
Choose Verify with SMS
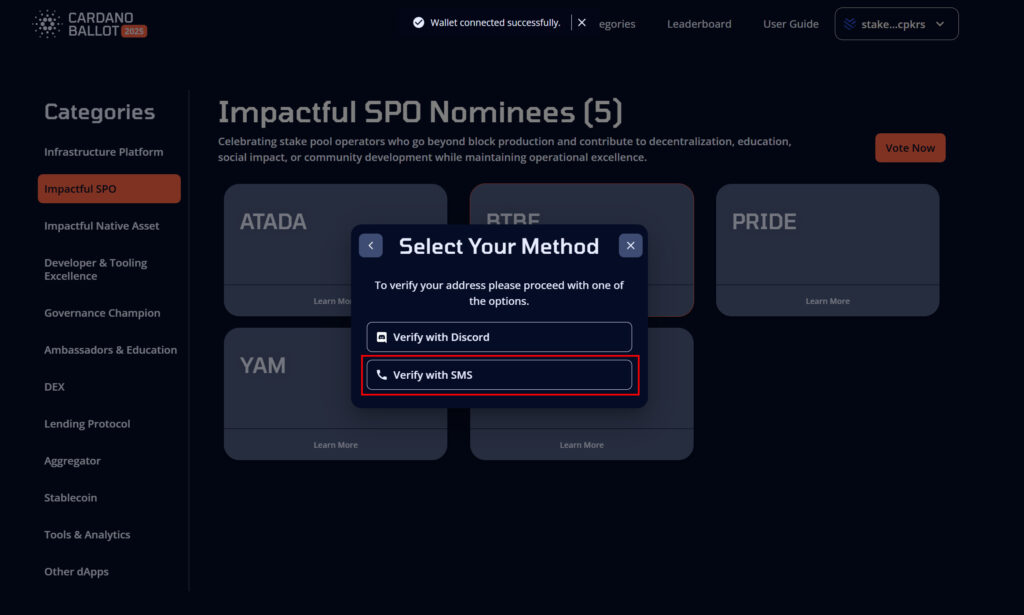[x=499, y=375]
